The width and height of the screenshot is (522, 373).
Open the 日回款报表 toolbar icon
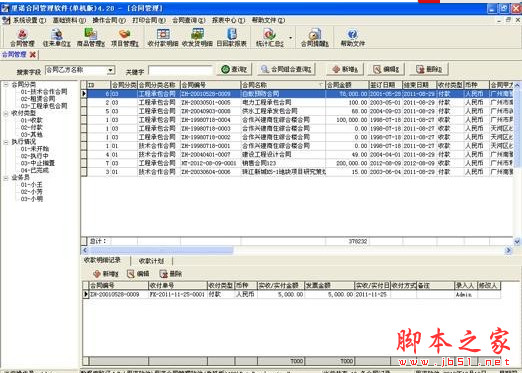[x=232, y=38]
